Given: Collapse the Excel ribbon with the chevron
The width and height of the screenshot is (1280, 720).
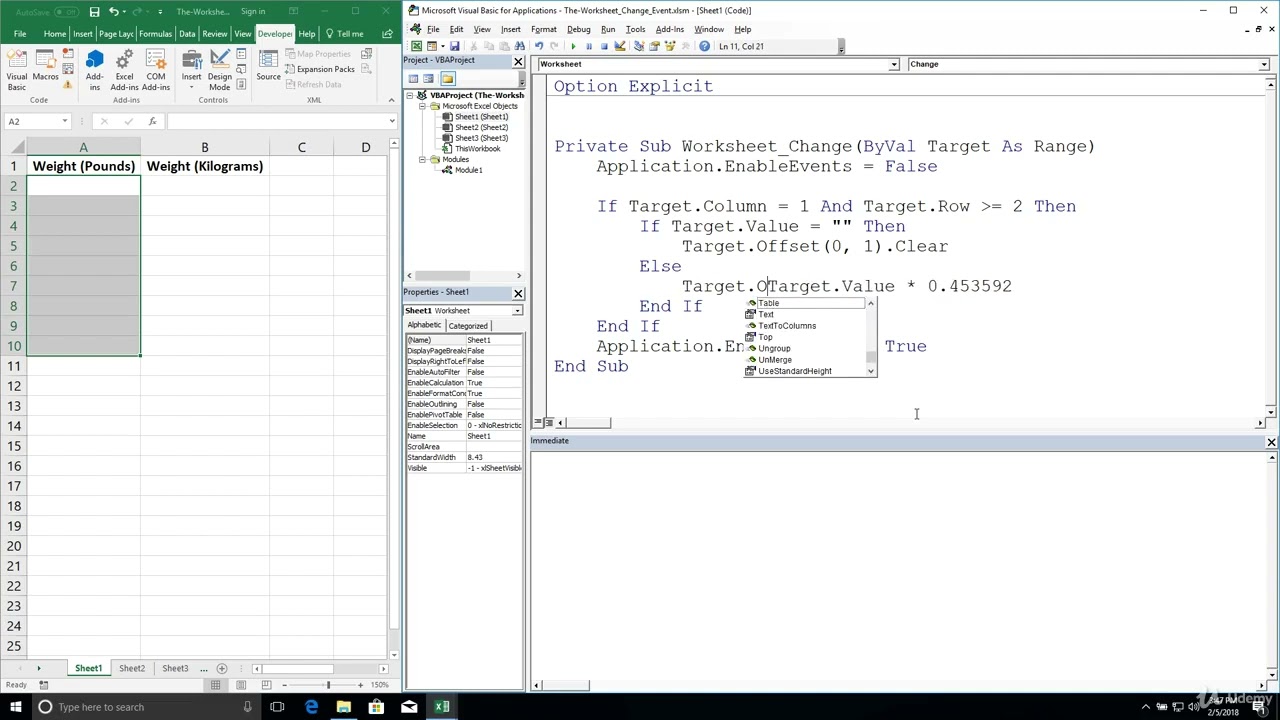Looking at the screenshot, I should coord(391,100).
